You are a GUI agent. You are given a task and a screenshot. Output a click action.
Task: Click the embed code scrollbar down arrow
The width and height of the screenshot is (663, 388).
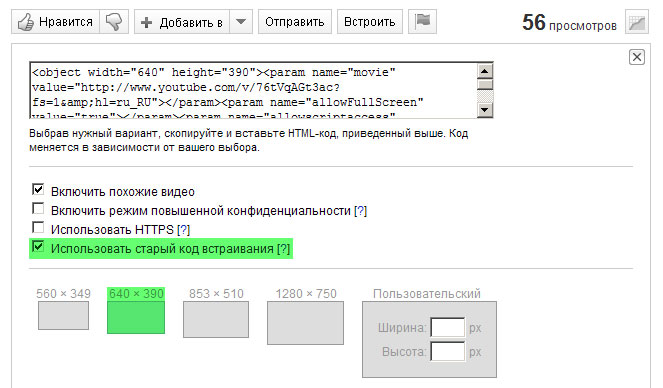click(485, 110)
